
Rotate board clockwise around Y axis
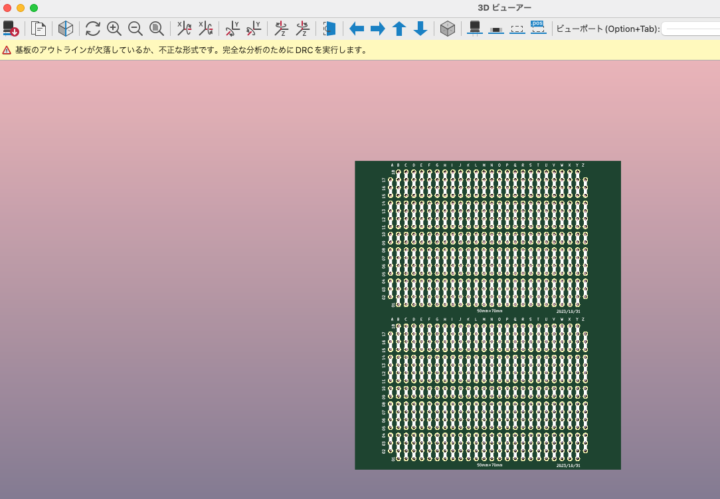(232, 29)
